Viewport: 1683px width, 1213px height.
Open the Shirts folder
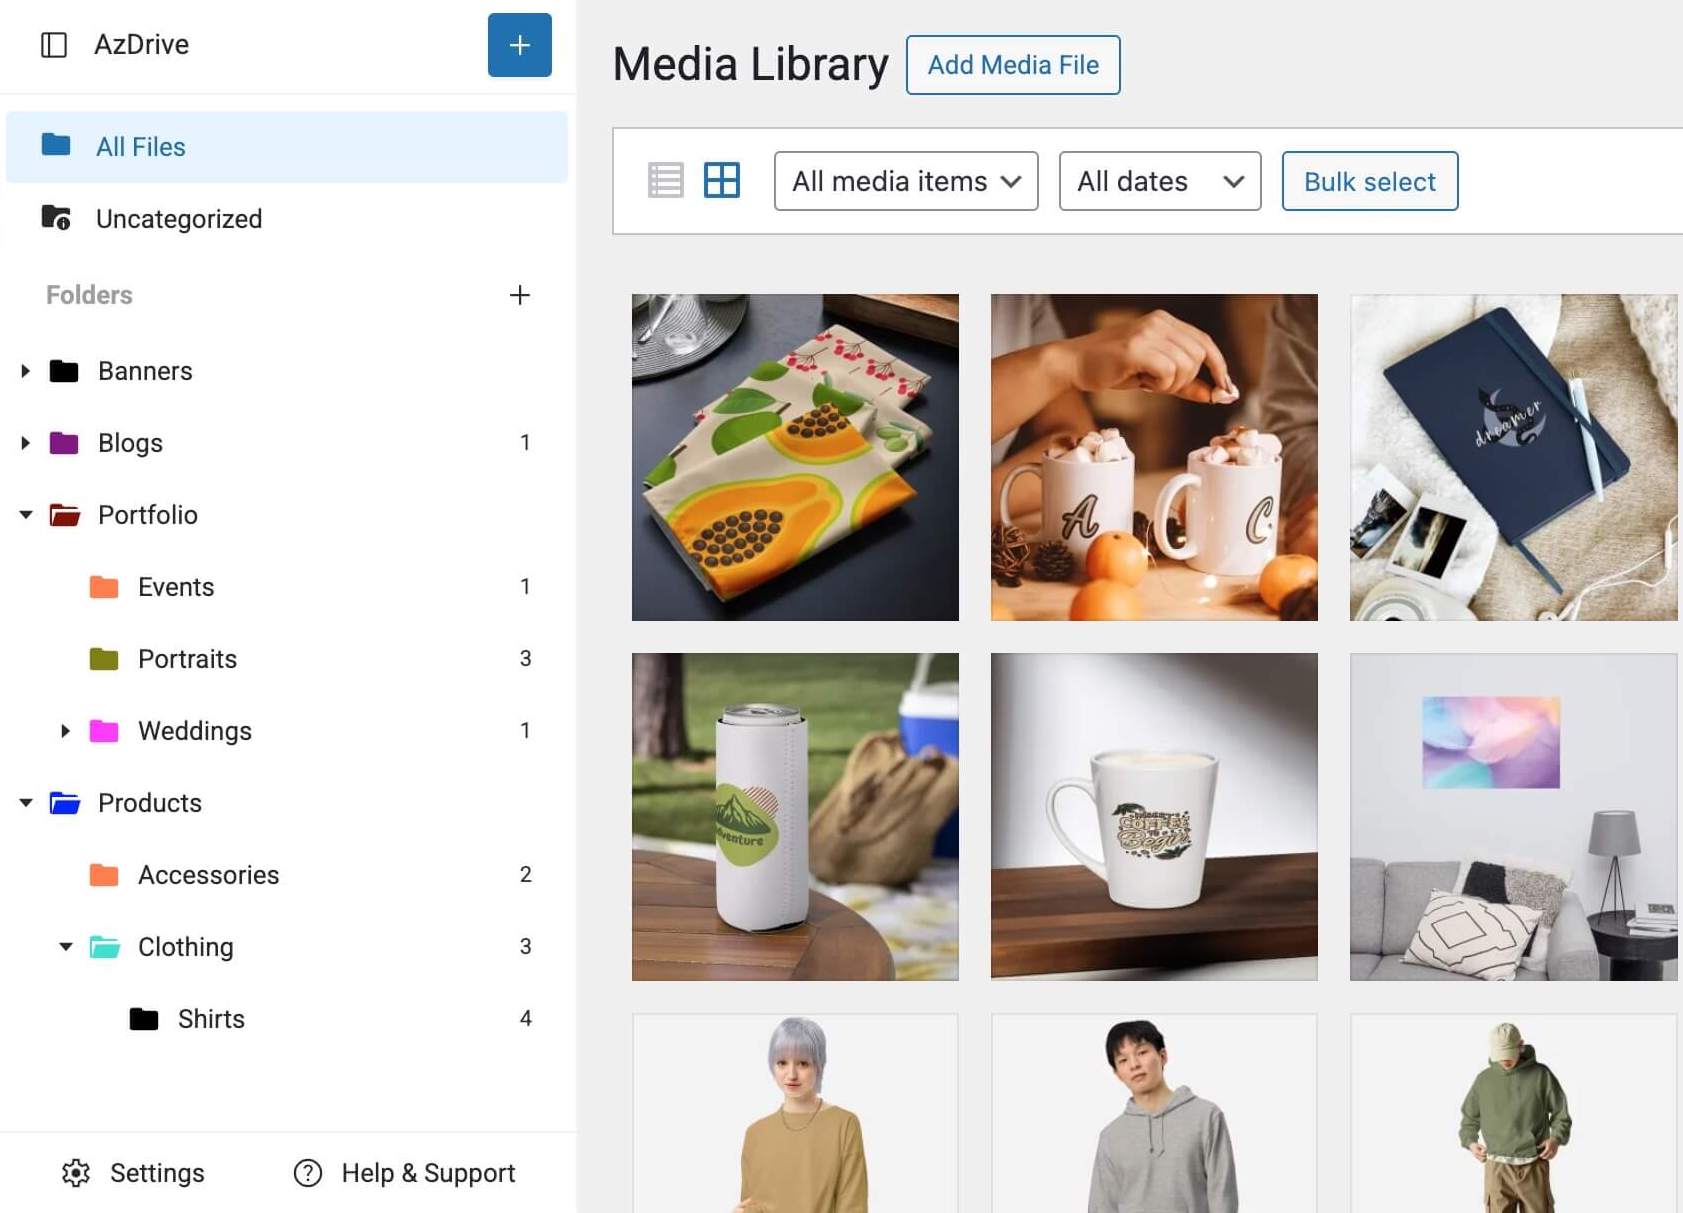[211, 1019]
